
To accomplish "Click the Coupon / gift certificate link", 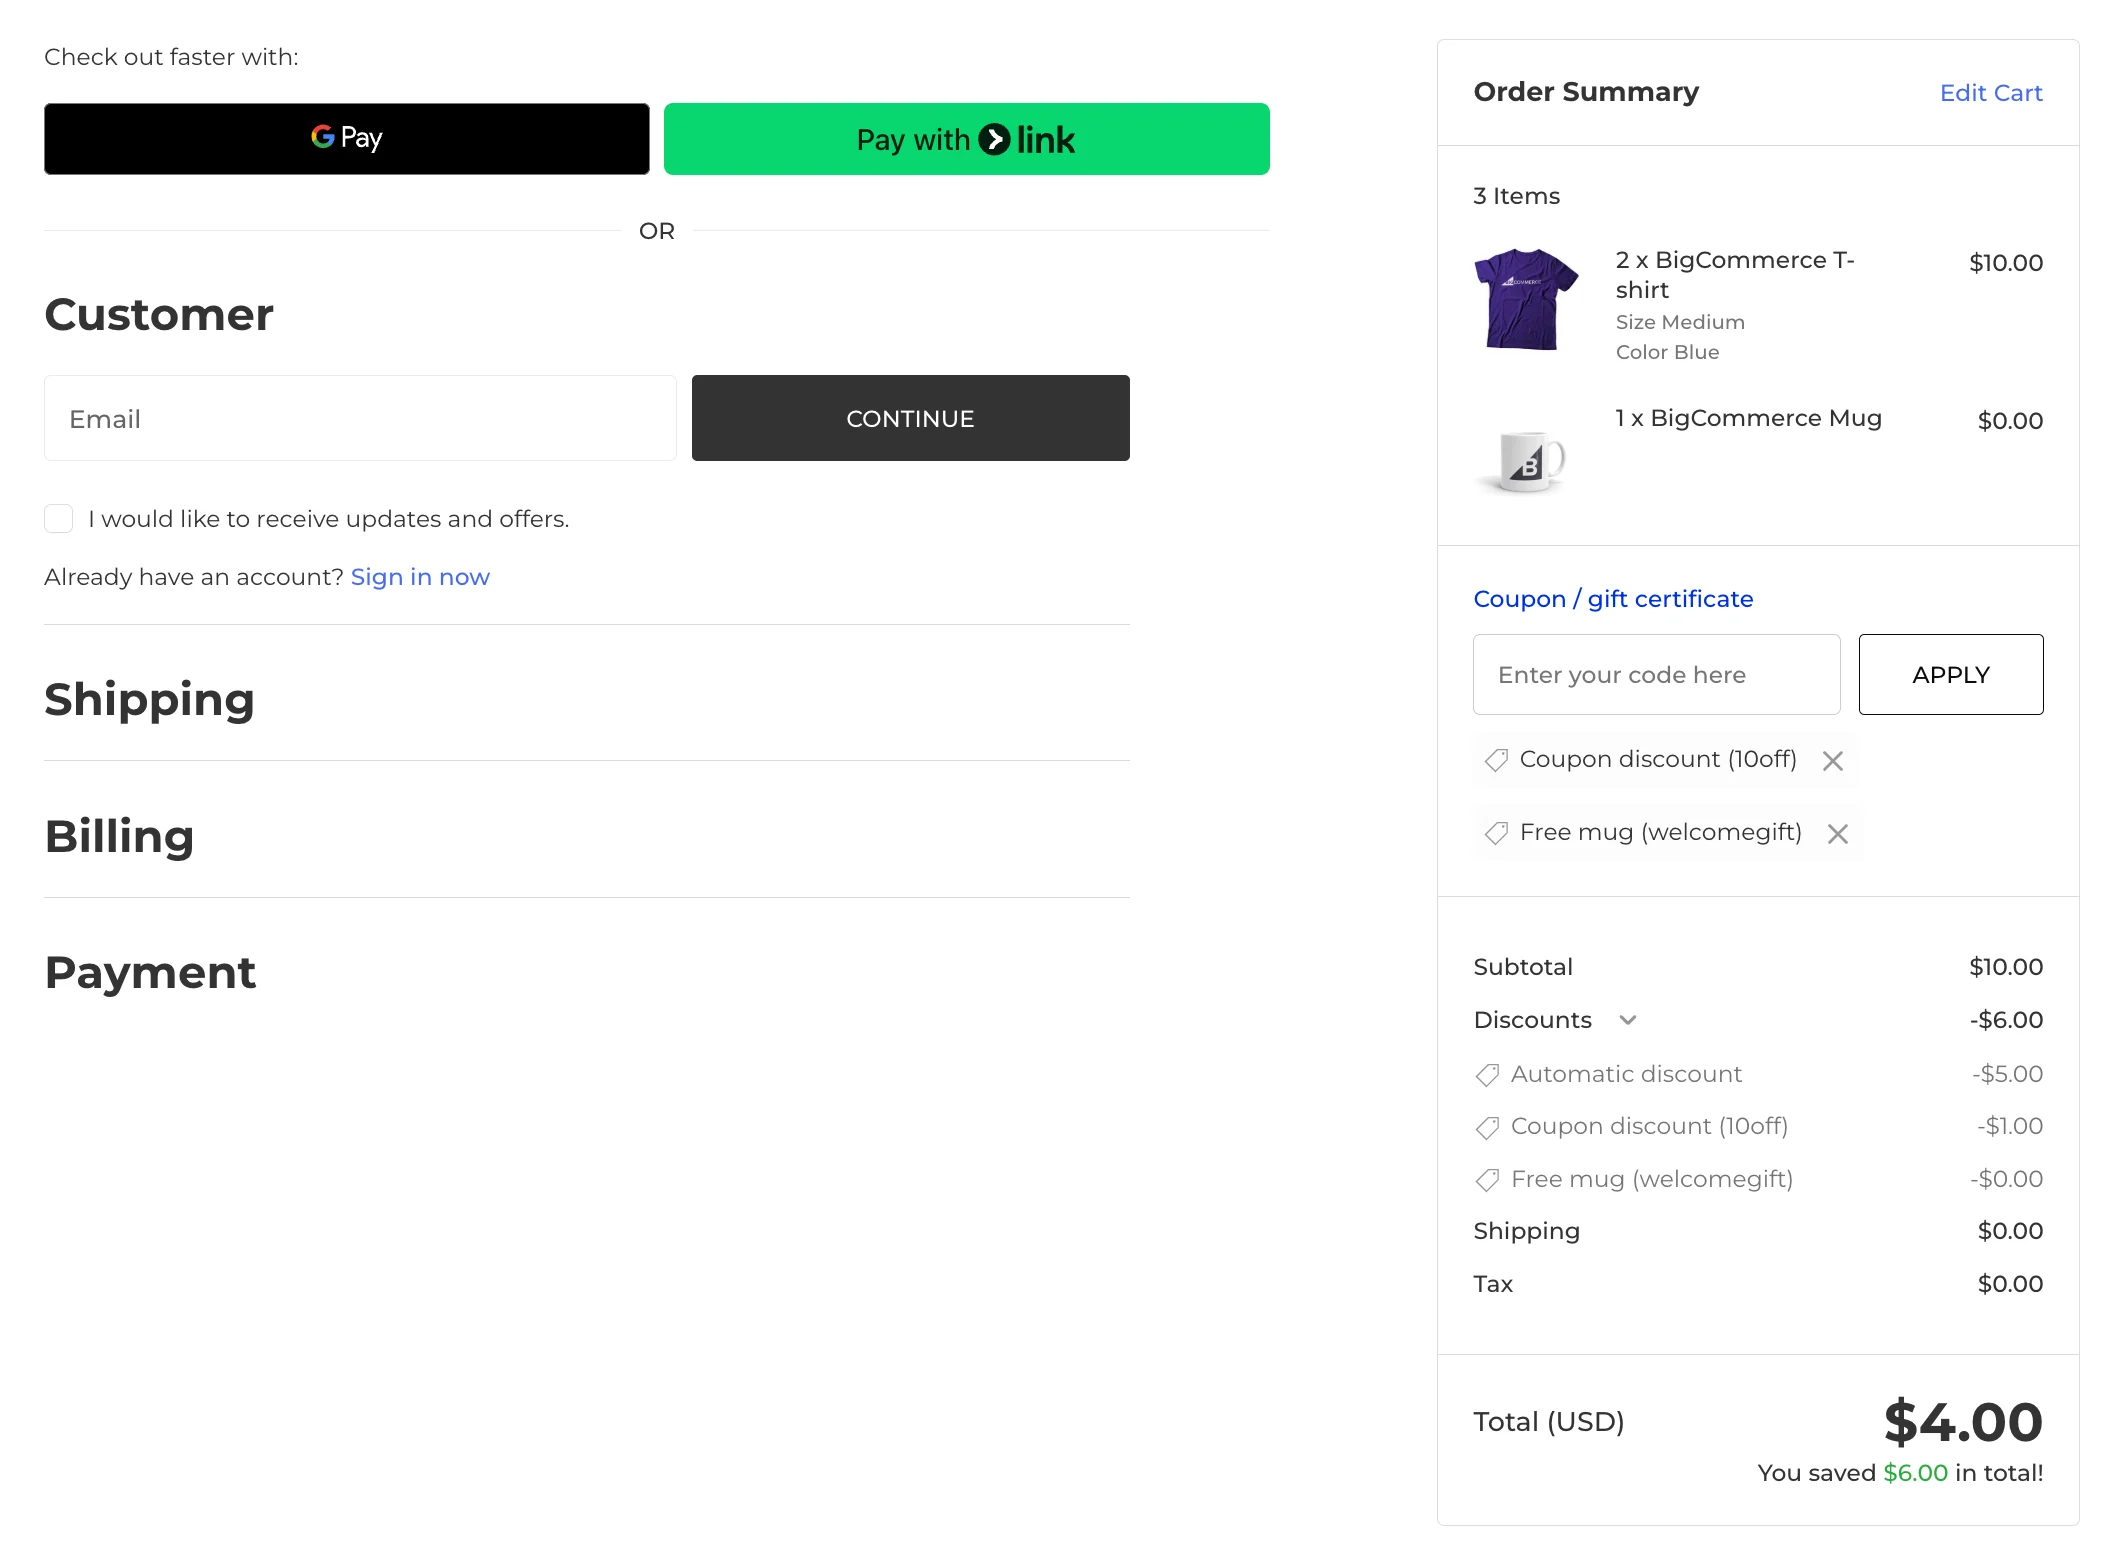I will click(1612, 598).
